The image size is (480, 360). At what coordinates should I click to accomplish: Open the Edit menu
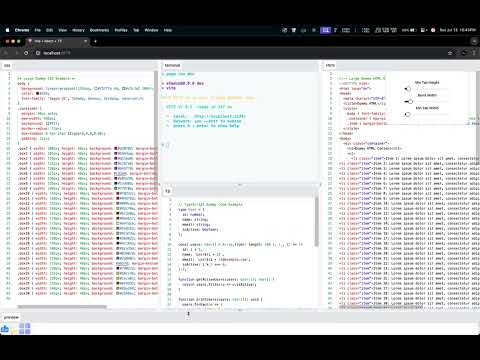click(x=50, y=30)
